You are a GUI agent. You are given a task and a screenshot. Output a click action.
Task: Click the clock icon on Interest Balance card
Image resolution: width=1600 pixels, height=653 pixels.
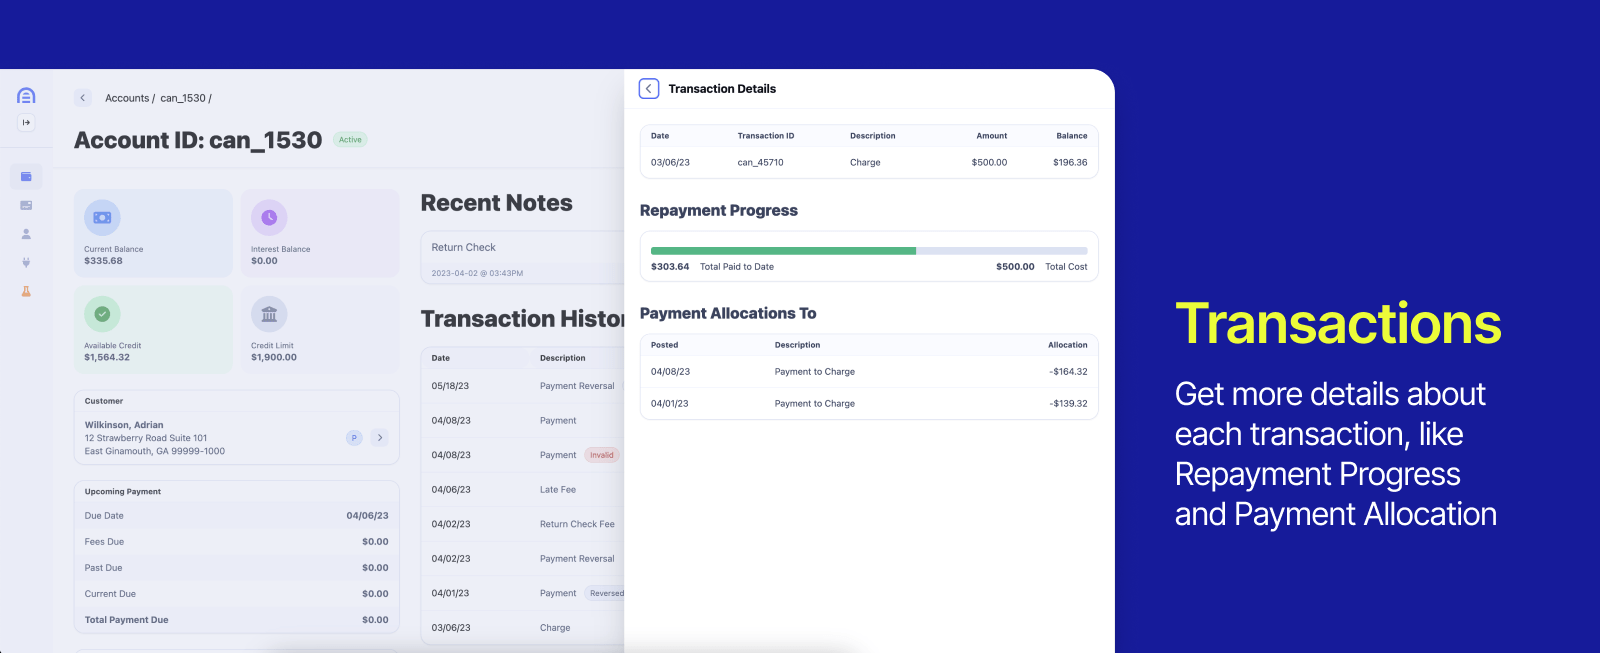click(x=269, y=217)
